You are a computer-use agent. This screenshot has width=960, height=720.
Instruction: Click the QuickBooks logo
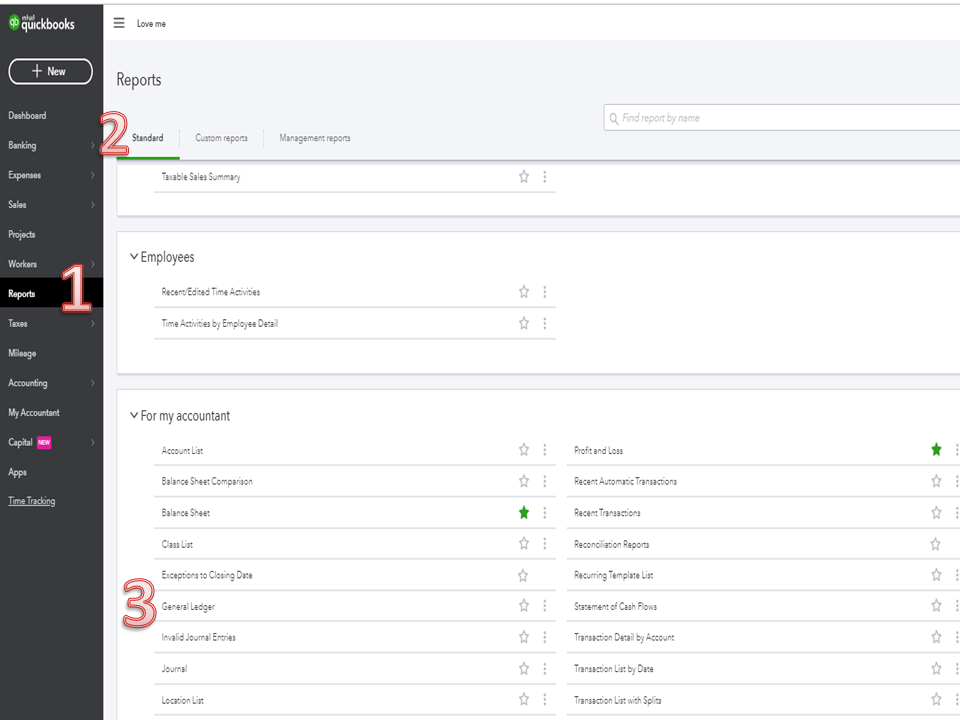pyautogui.click(x=42, y=23)
